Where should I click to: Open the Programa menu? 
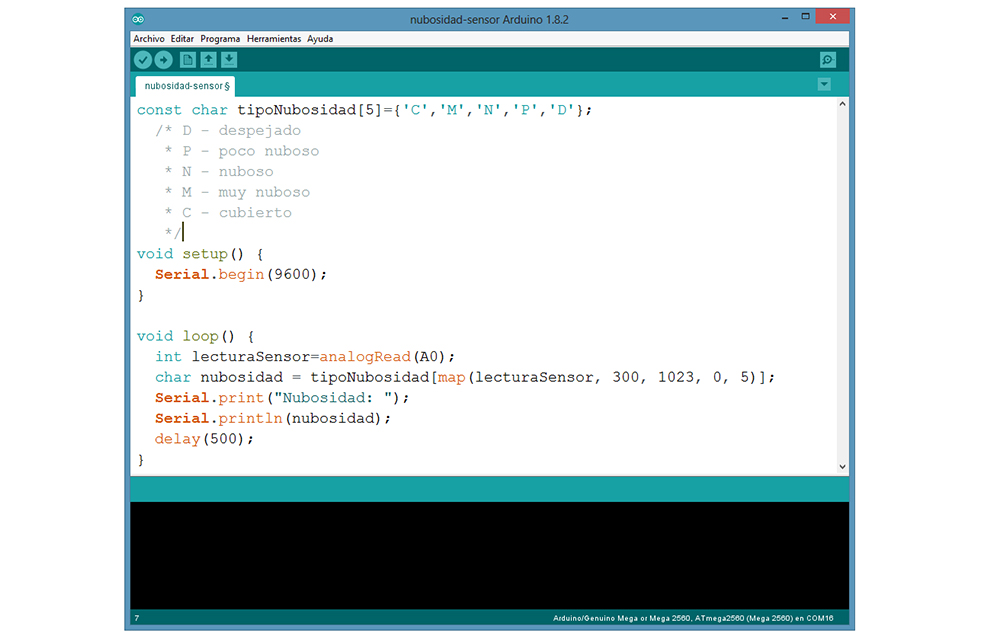click(220, 39)
